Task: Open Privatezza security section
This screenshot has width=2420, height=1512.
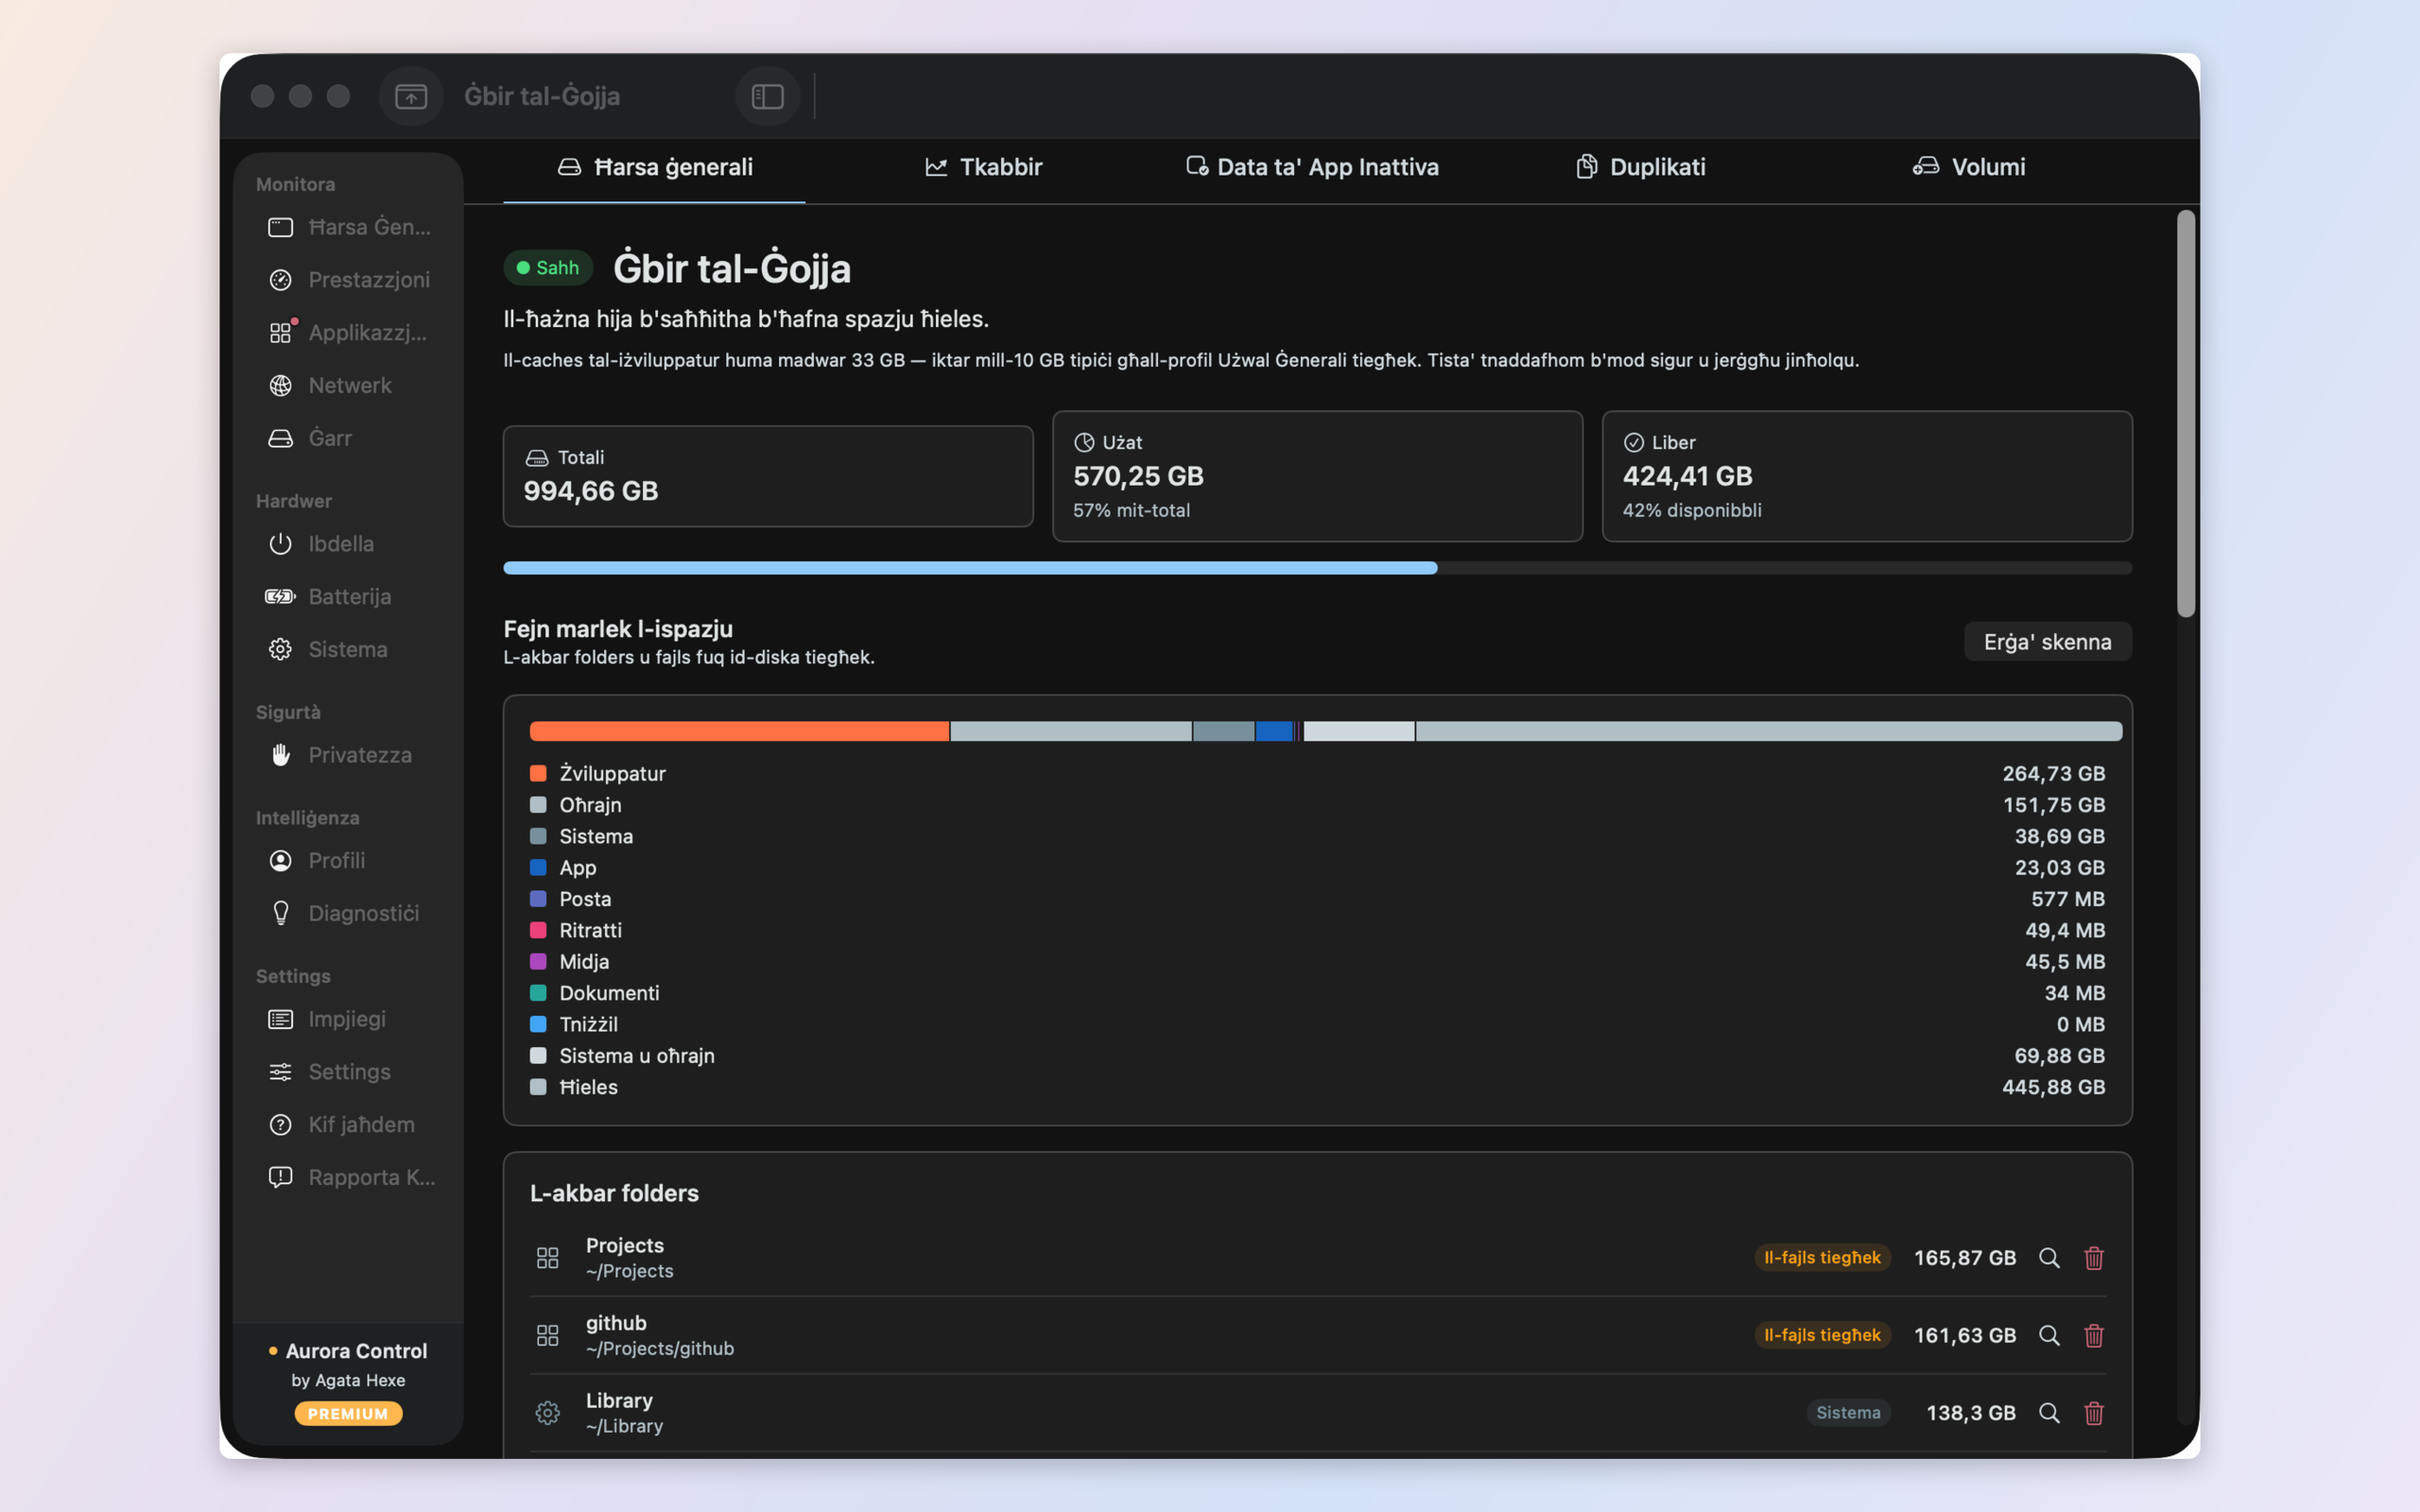Action: [x=348, y=755]
